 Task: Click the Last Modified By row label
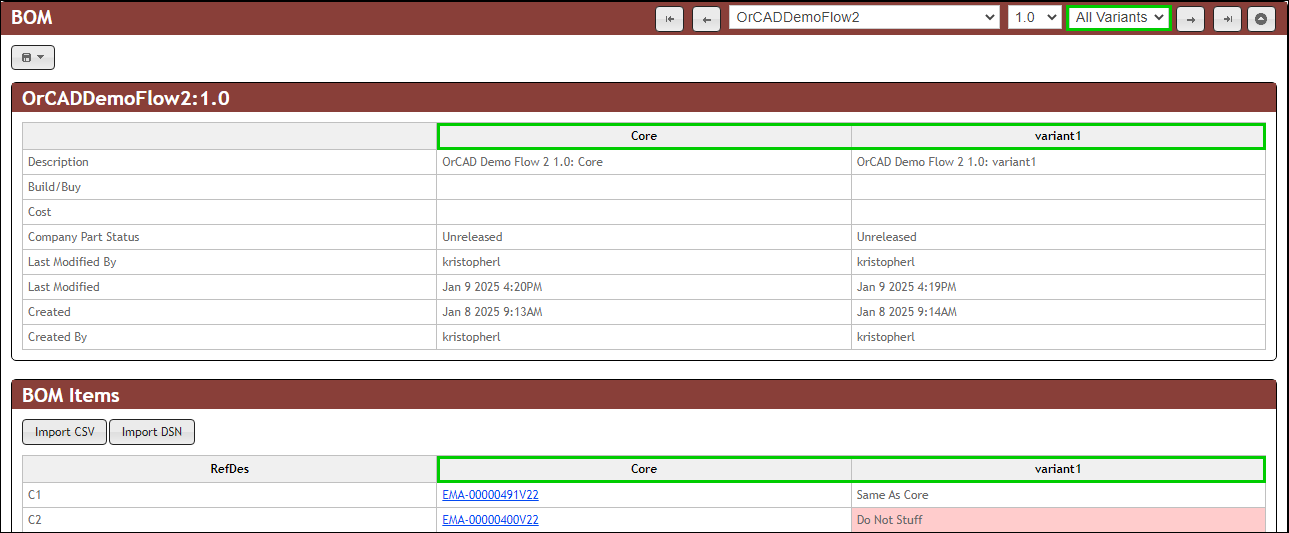[72, 262]
